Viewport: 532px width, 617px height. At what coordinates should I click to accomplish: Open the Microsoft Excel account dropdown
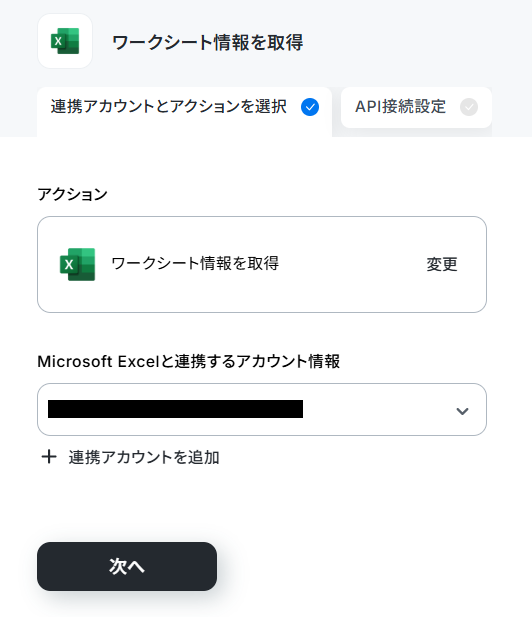click(262, 409)
